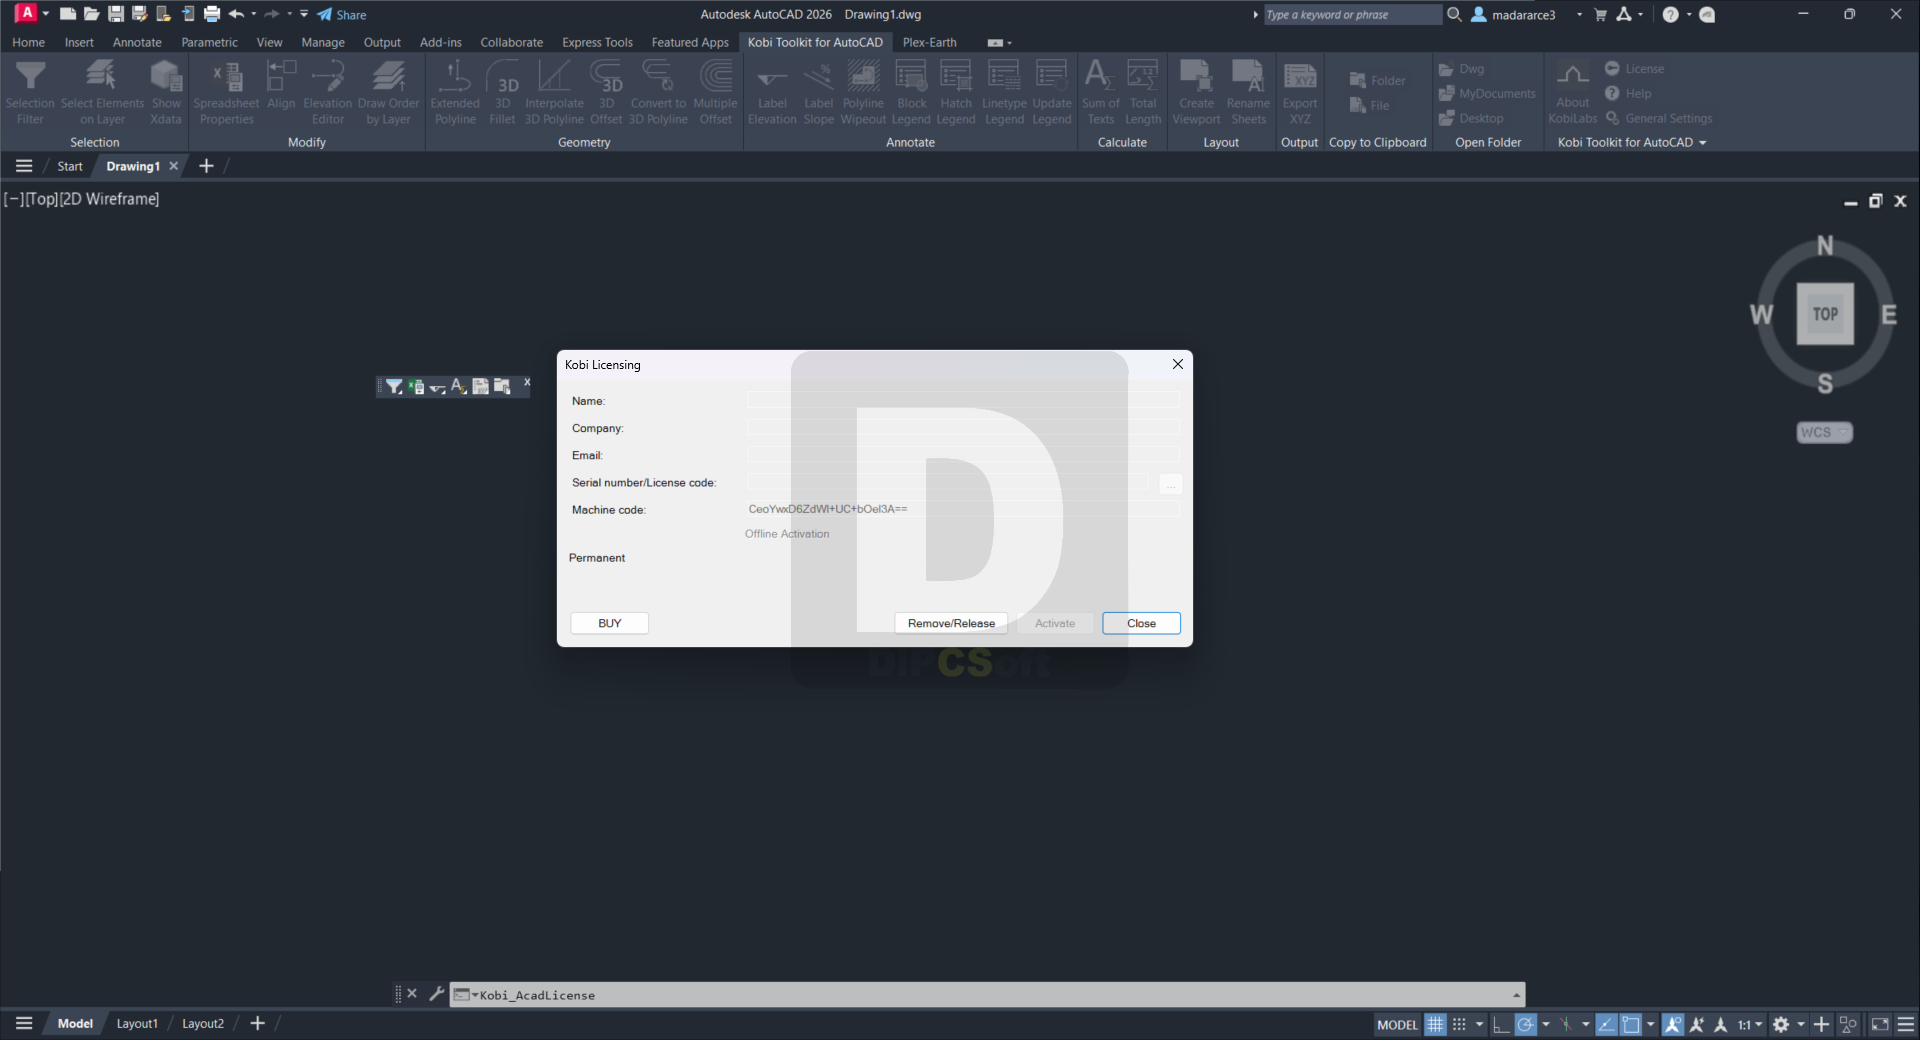Click the command line input field
The height and width of the screenshot is (1040, 1920).
click(987, 995)
